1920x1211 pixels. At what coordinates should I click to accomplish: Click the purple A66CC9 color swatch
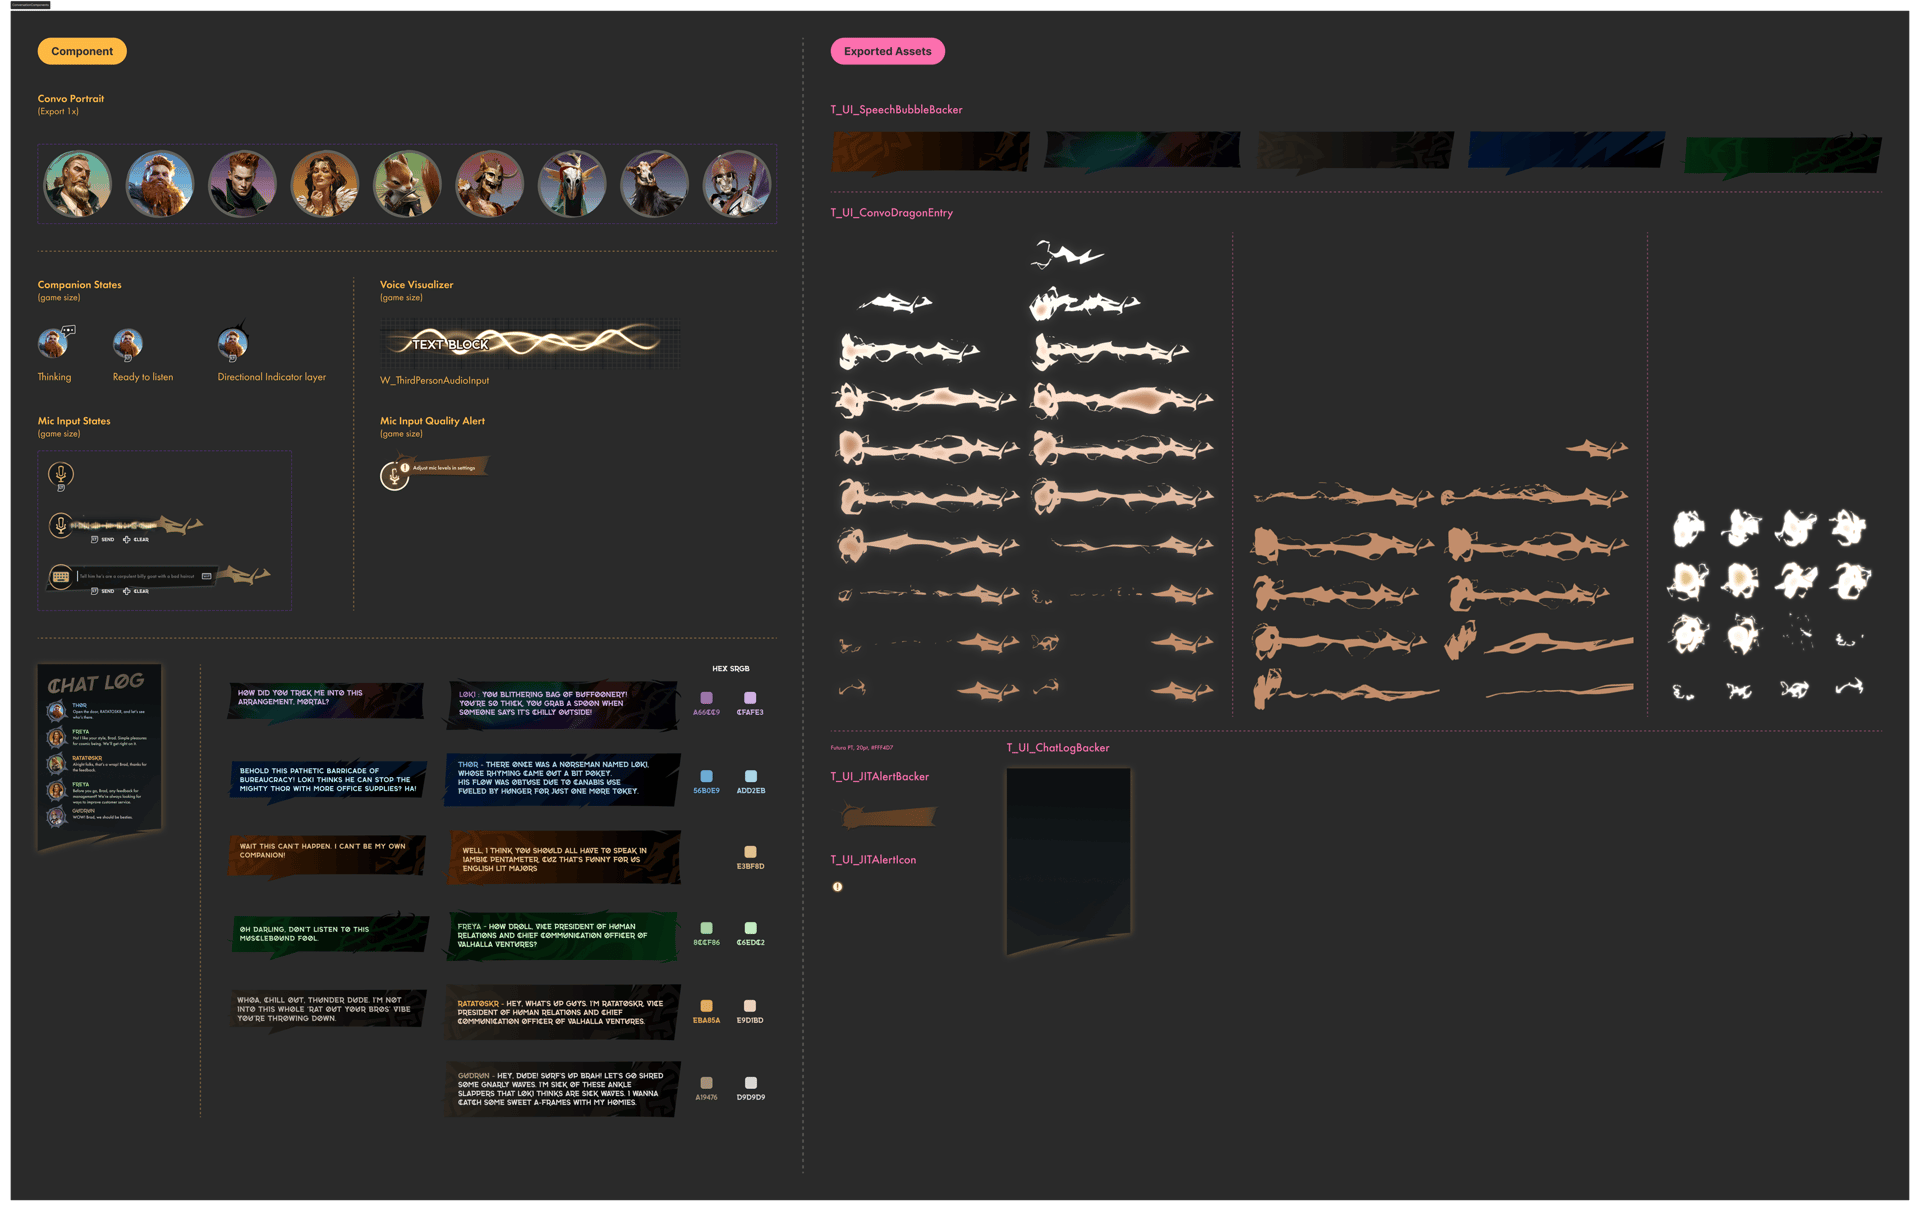click(706, 698)
